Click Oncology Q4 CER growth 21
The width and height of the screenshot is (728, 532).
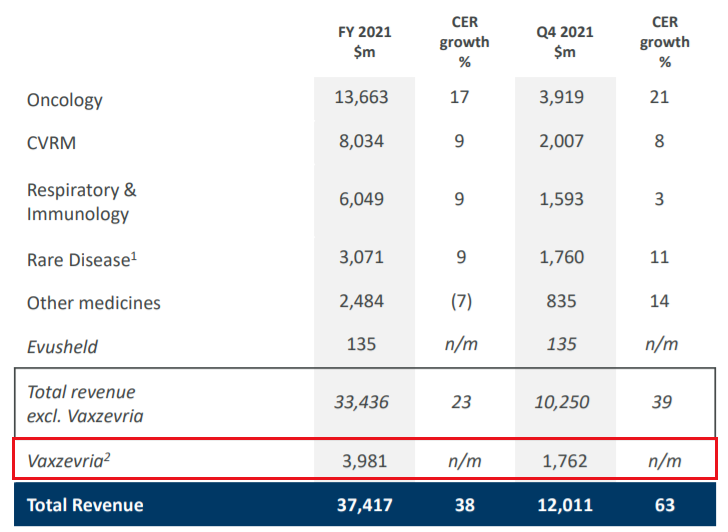659,97
